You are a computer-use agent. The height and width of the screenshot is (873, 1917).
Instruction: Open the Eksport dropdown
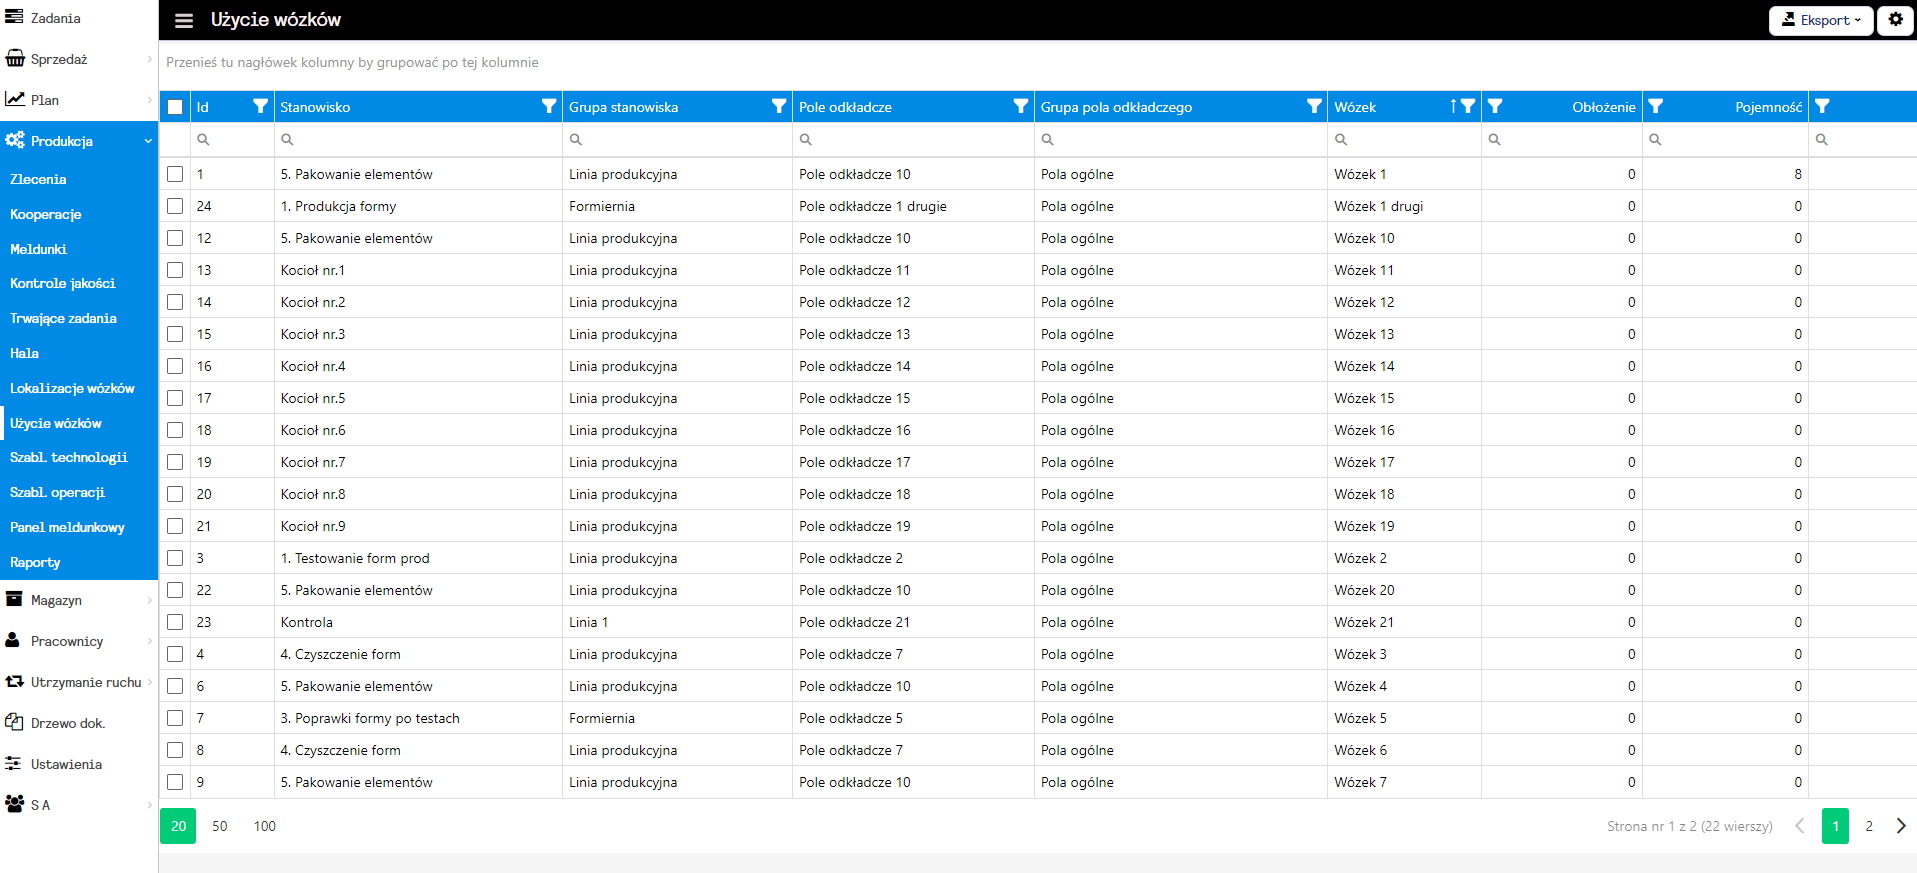(x=1820, y=20)
